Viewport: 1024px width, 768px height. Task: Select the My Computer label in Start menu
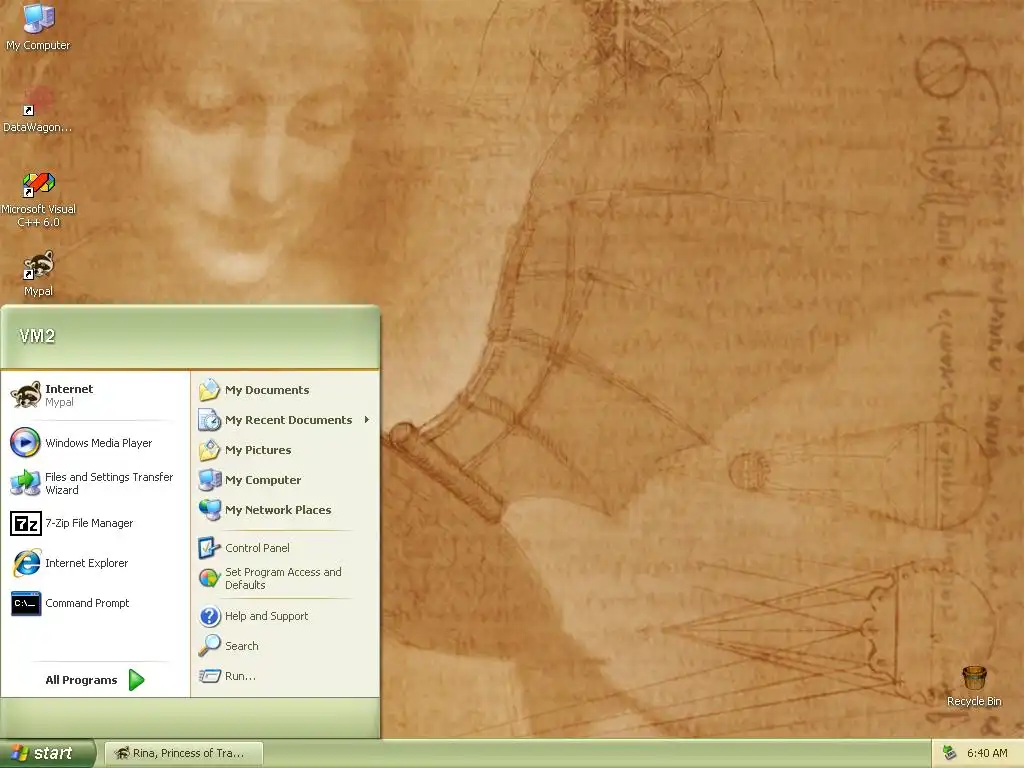(x=263, y=480)
